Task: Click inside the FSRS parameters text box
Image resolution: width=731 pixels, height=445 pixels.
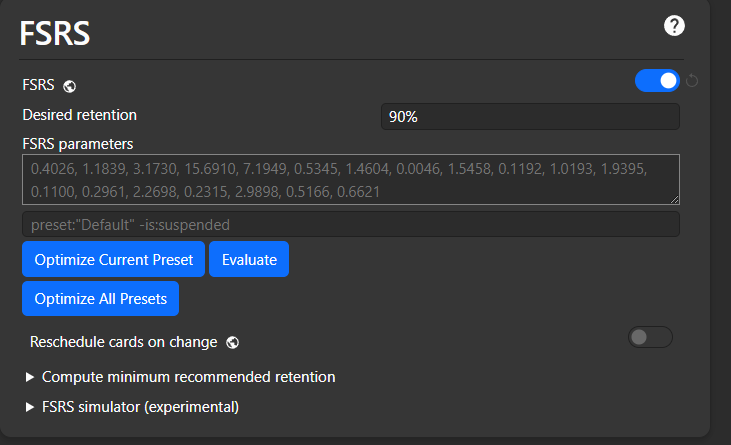Action: point(351,179)
